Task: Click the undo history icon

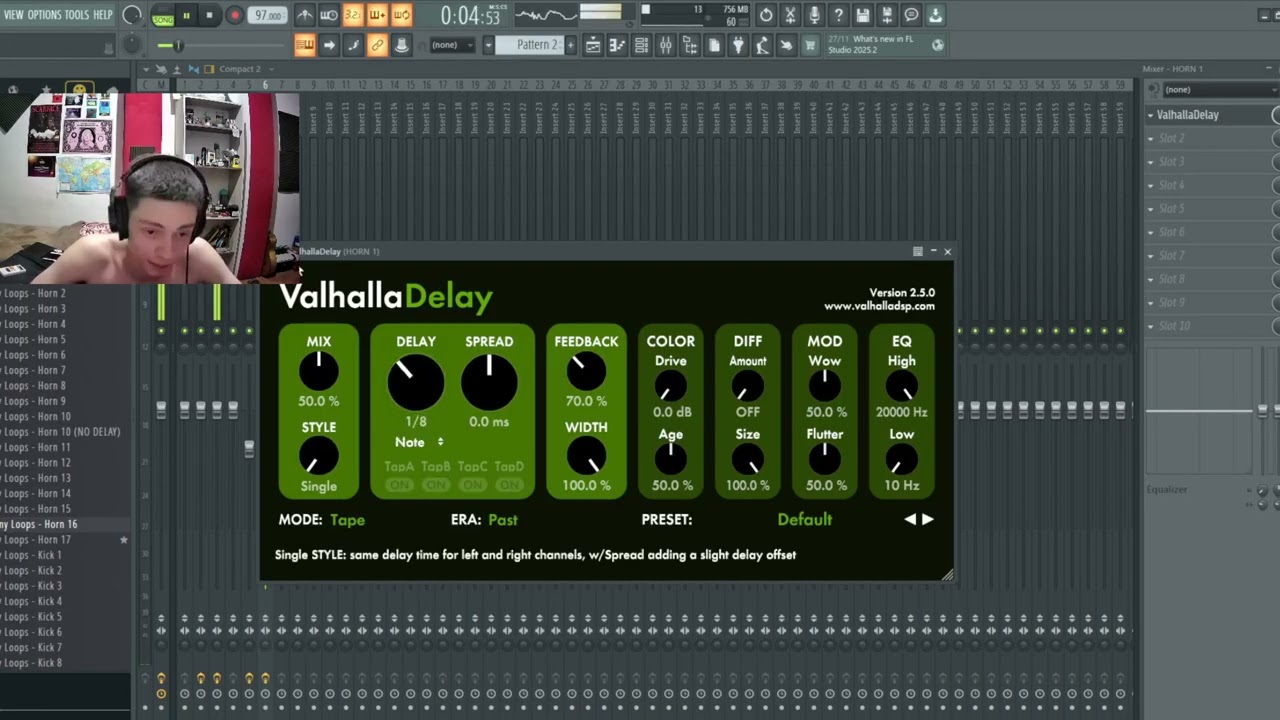Action: coord(766,15)
